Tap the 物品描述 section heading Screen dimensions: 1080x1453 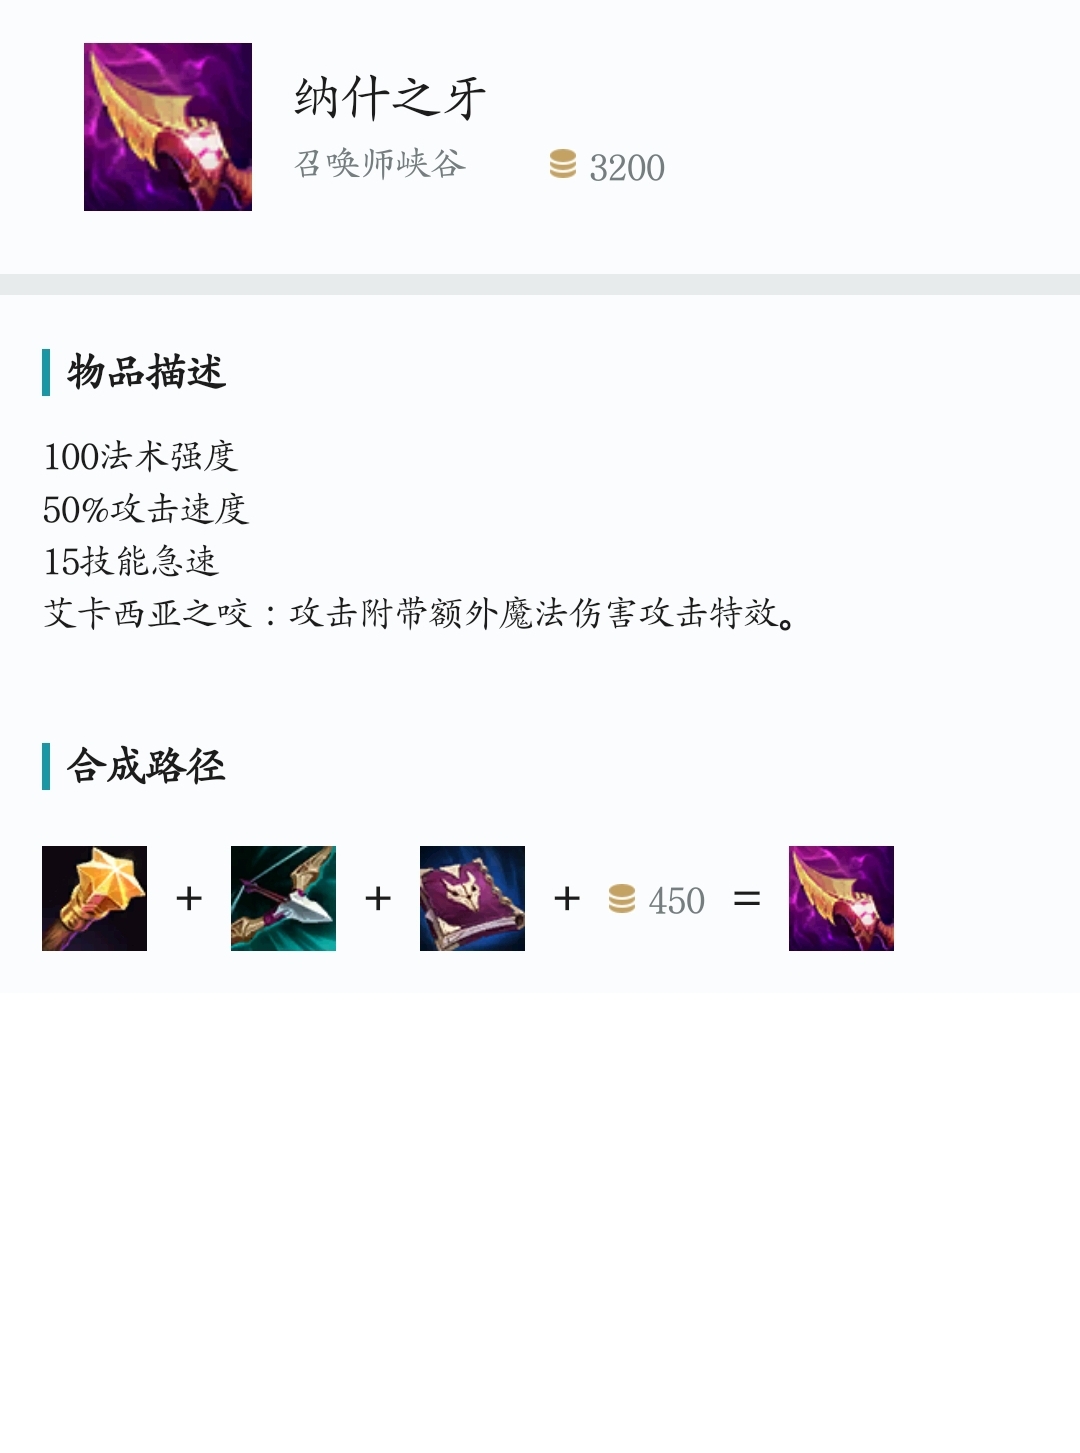(146, 372)
